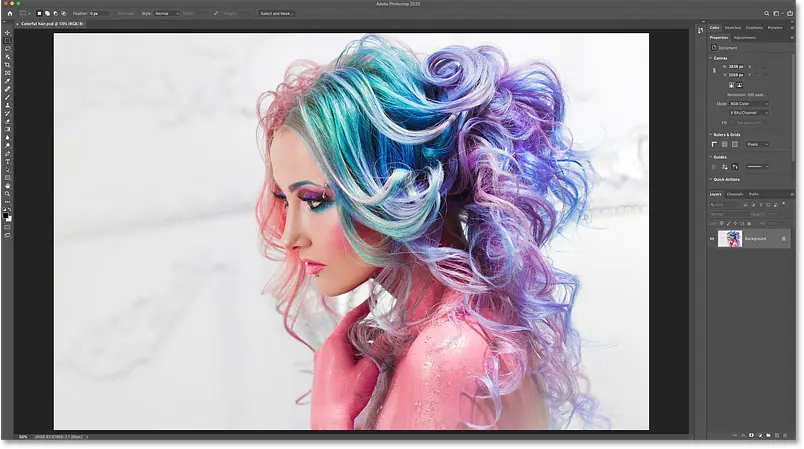
Task: Select the Move tool
Action: [x=7, y=32]
